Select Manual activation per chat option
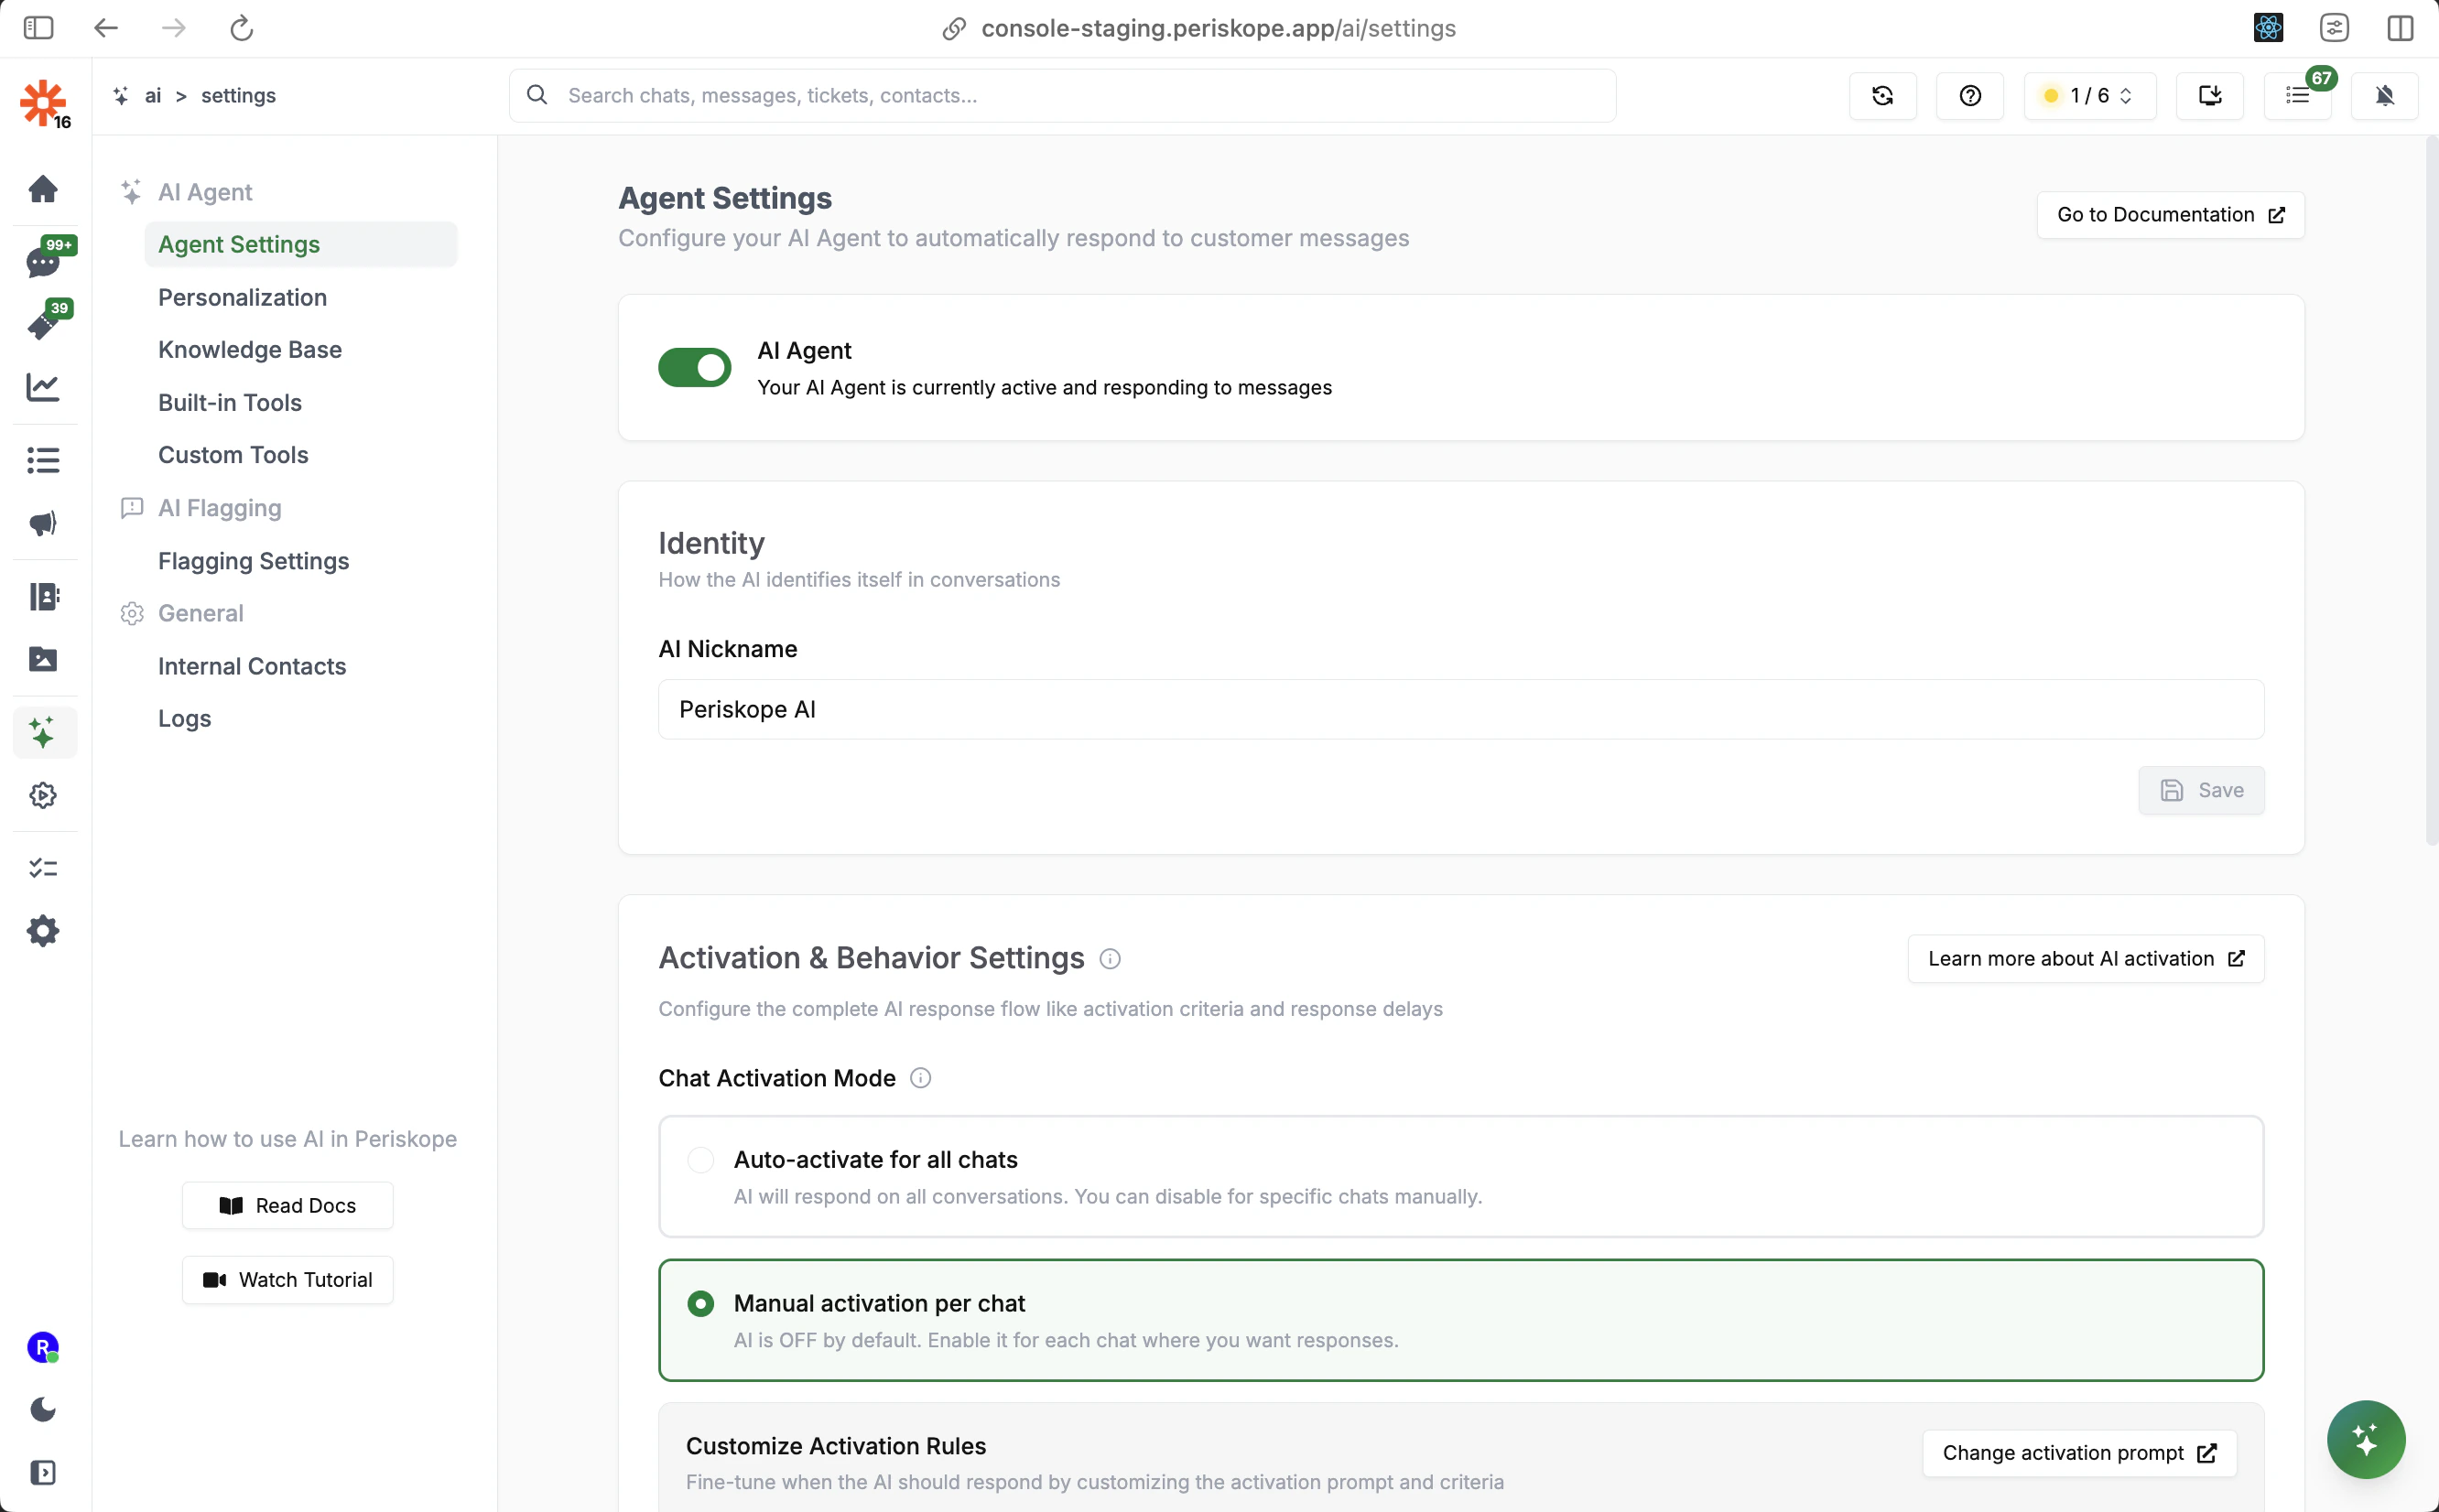 (x=701, y=1303)
